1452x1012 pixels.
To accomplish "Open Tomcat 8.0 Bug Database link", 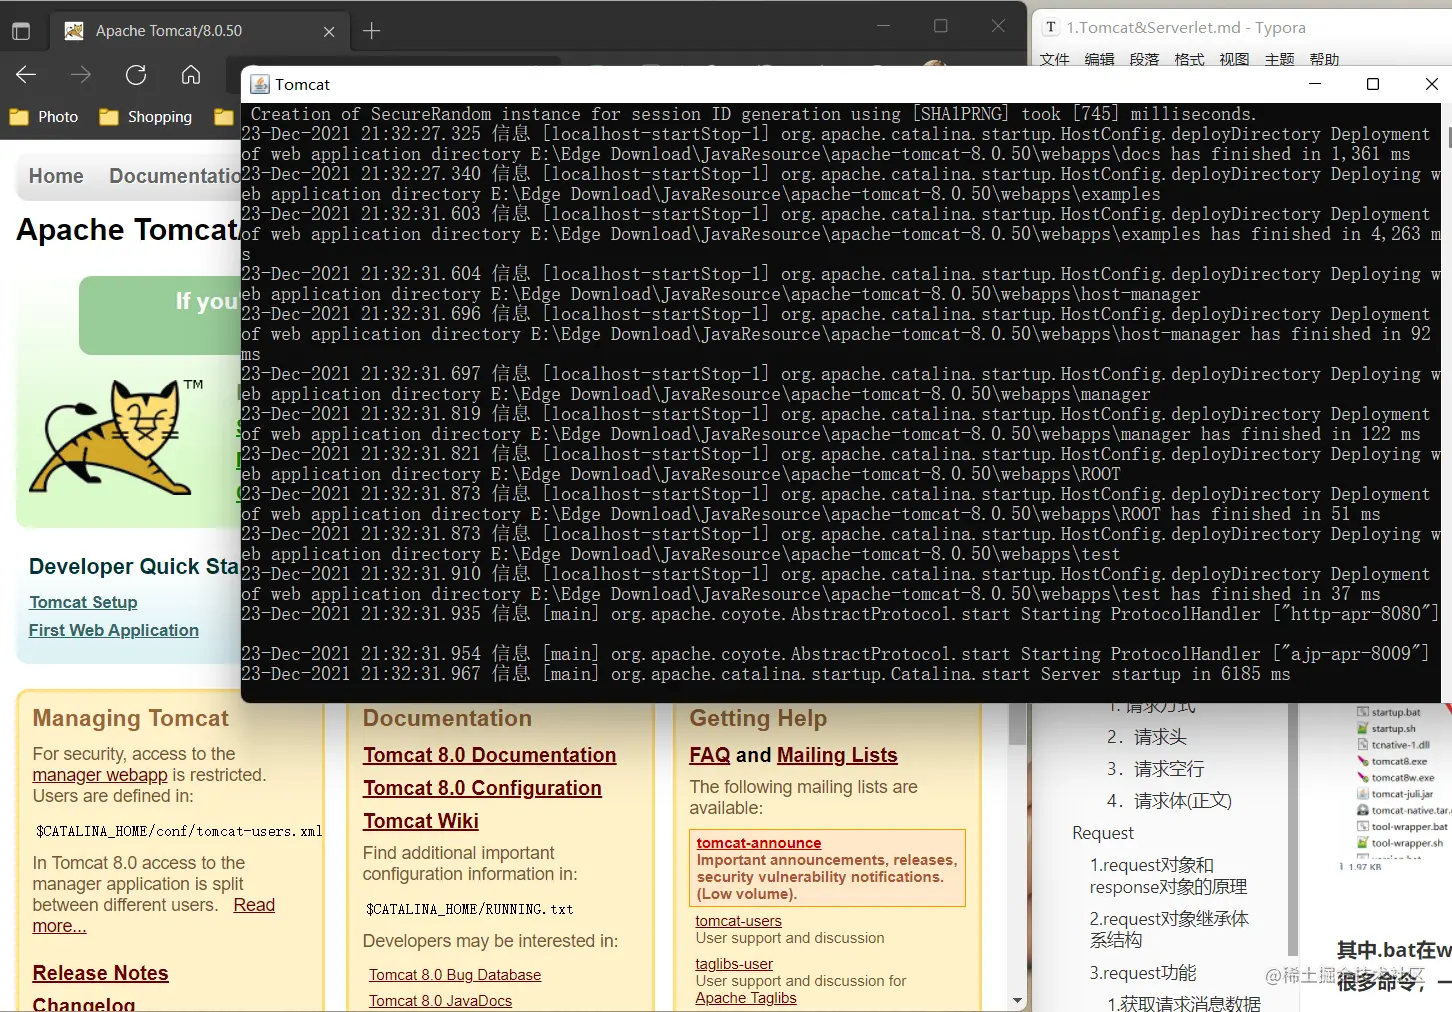I will 455,975.
